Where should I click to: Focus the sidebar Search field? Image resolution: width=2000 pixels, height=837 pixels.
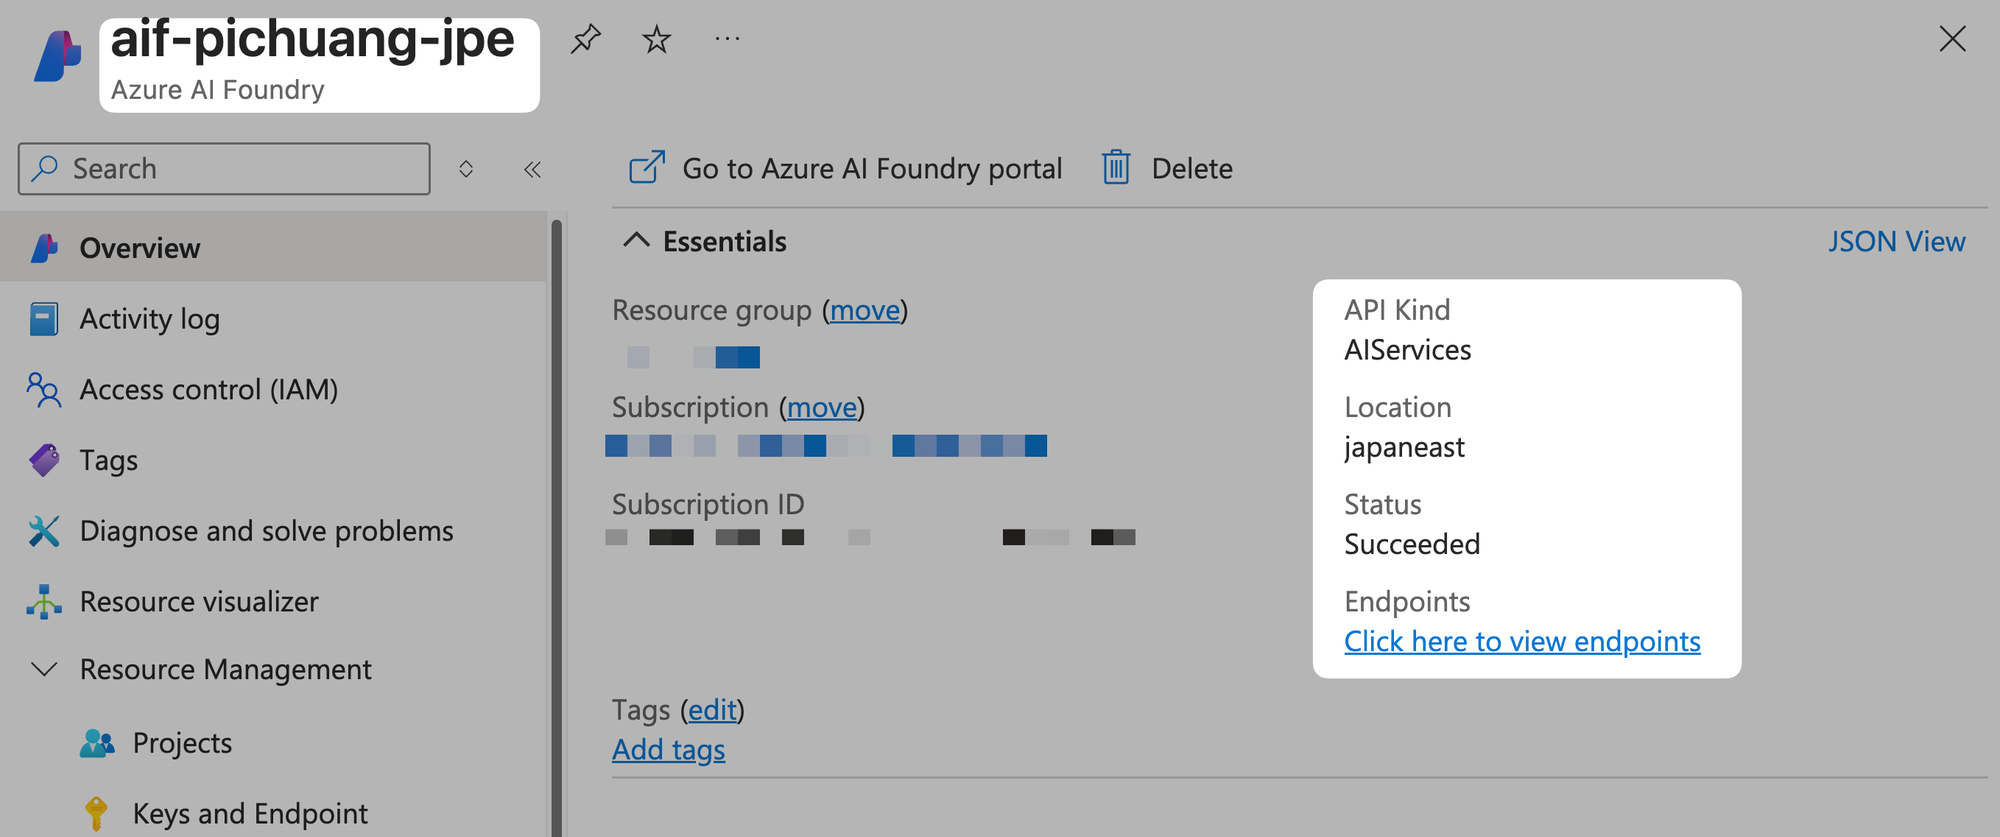pyautogui.click(x=224, y=168)
